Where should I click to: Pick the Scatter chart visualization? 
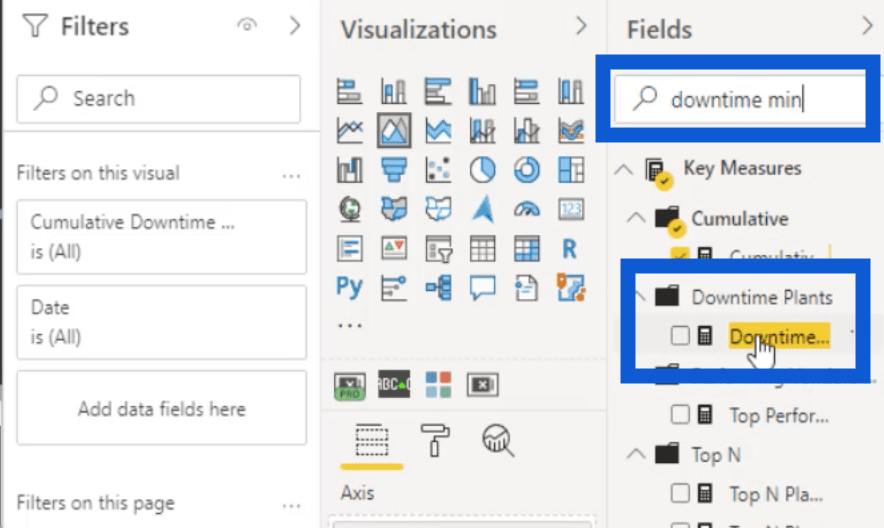pyautogui.click(x=438, y=170)
